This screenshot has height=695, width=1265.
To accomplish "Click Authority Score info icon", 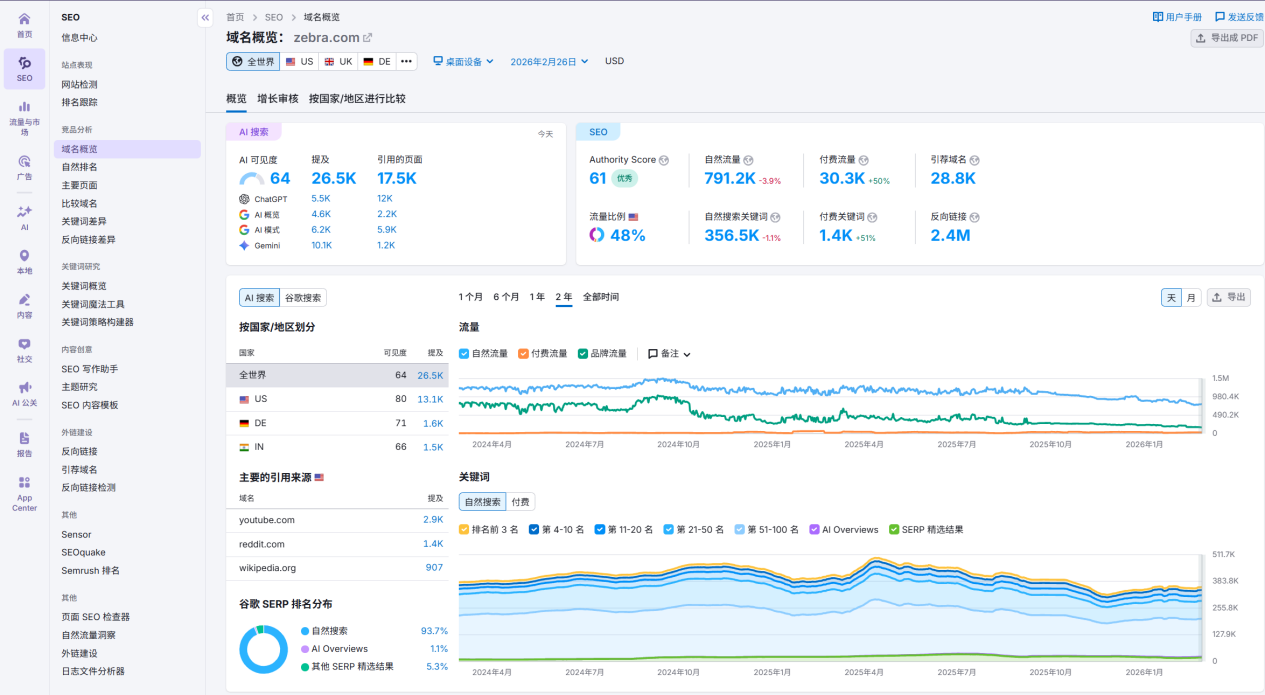I will pyautogui.click(x=664, y=160).
